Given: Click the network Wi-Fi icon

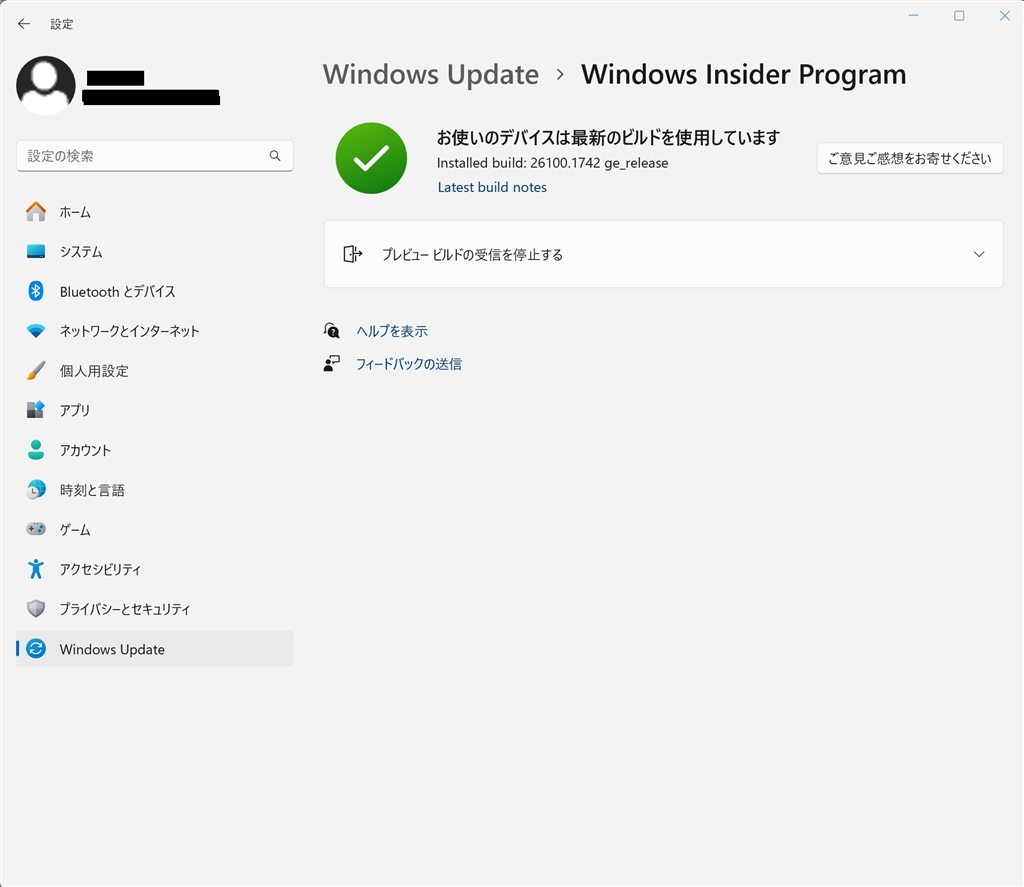Looking at the screenshot, I should [36, 331].
